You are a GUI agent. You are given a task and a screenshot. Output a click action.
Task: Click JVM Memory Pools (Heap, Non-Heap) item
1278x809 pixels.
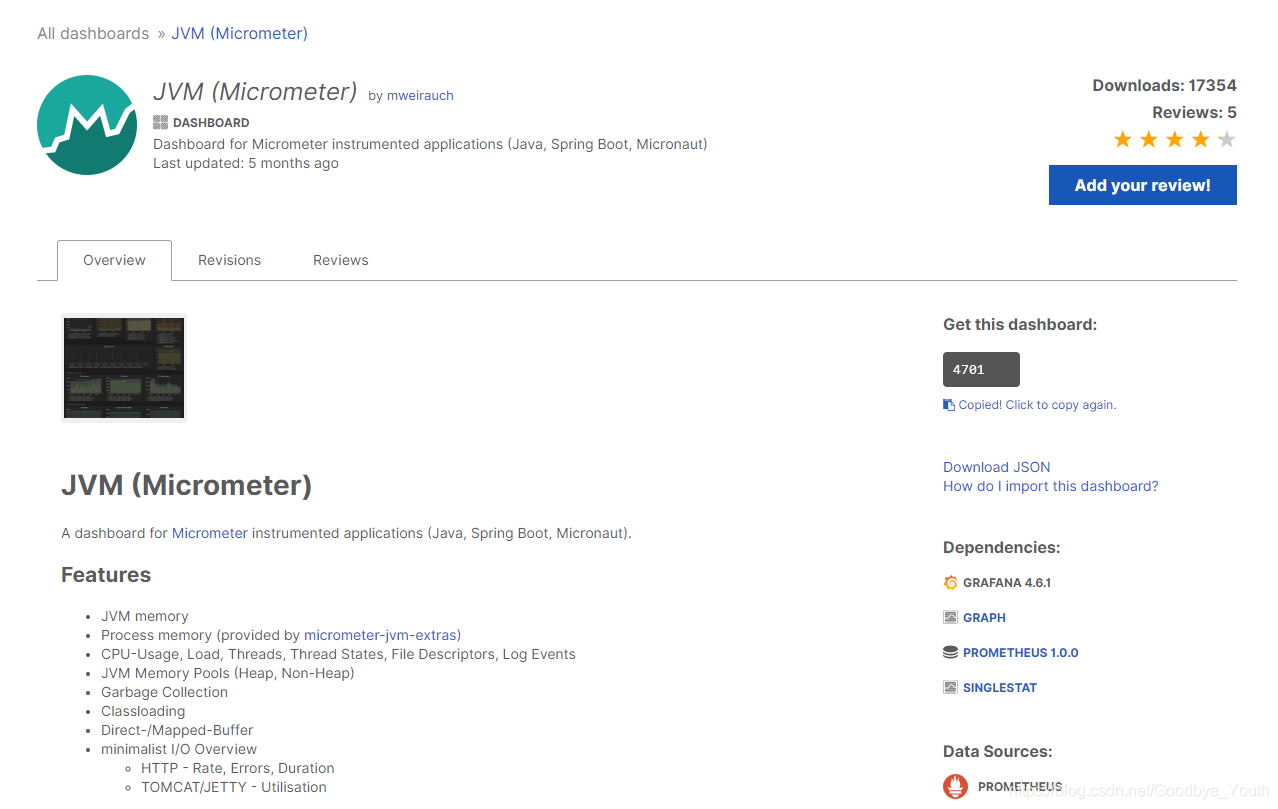coord(228,673)
